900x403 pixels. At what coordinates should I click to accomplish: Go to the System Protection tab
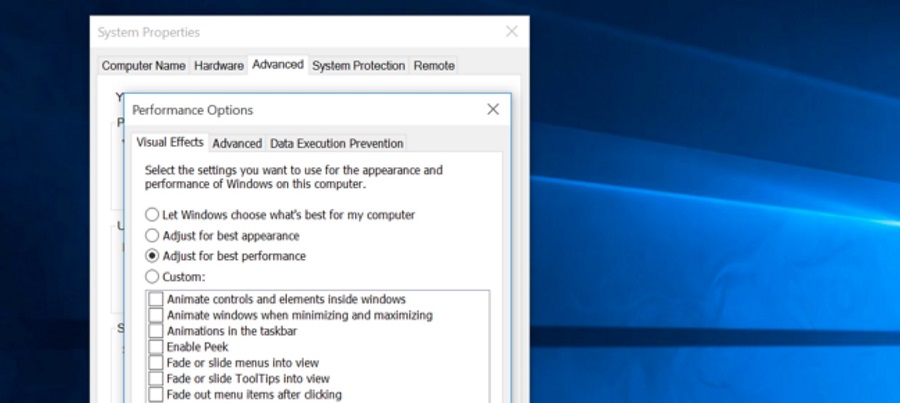tap(358, 66)
